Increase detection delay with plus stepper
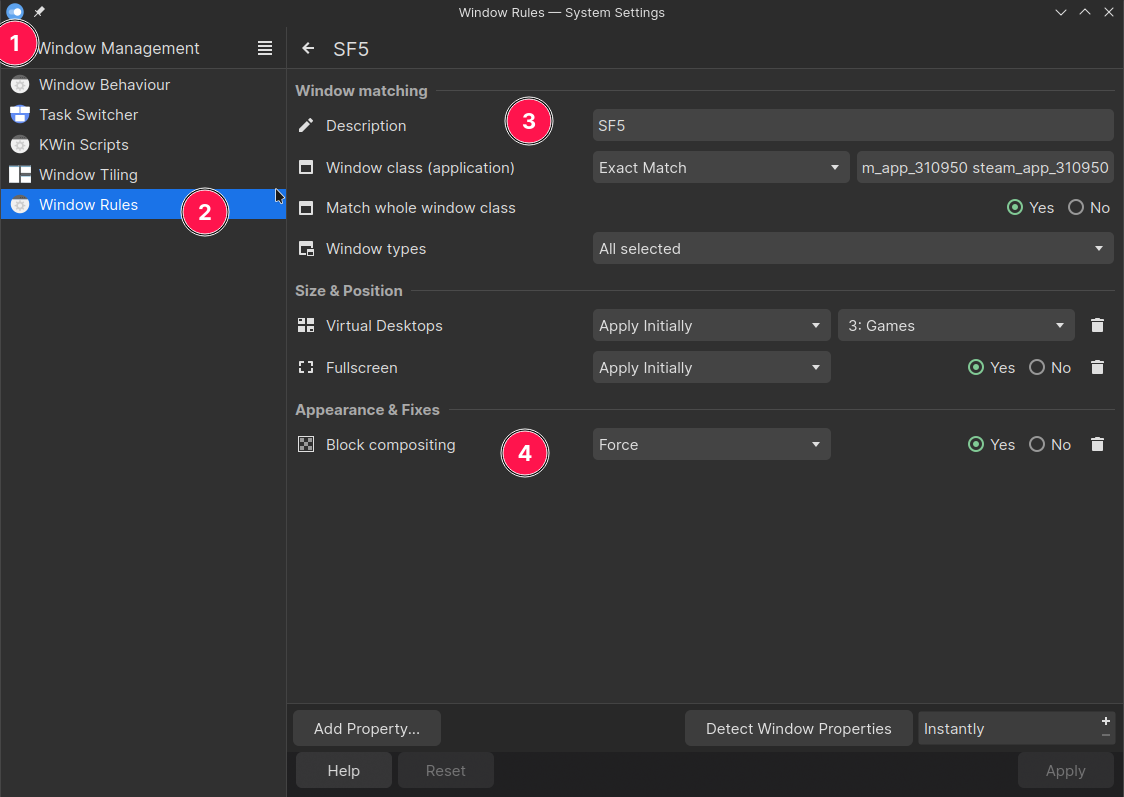This screenshot has width=1124, height=797. point(1105,721)
